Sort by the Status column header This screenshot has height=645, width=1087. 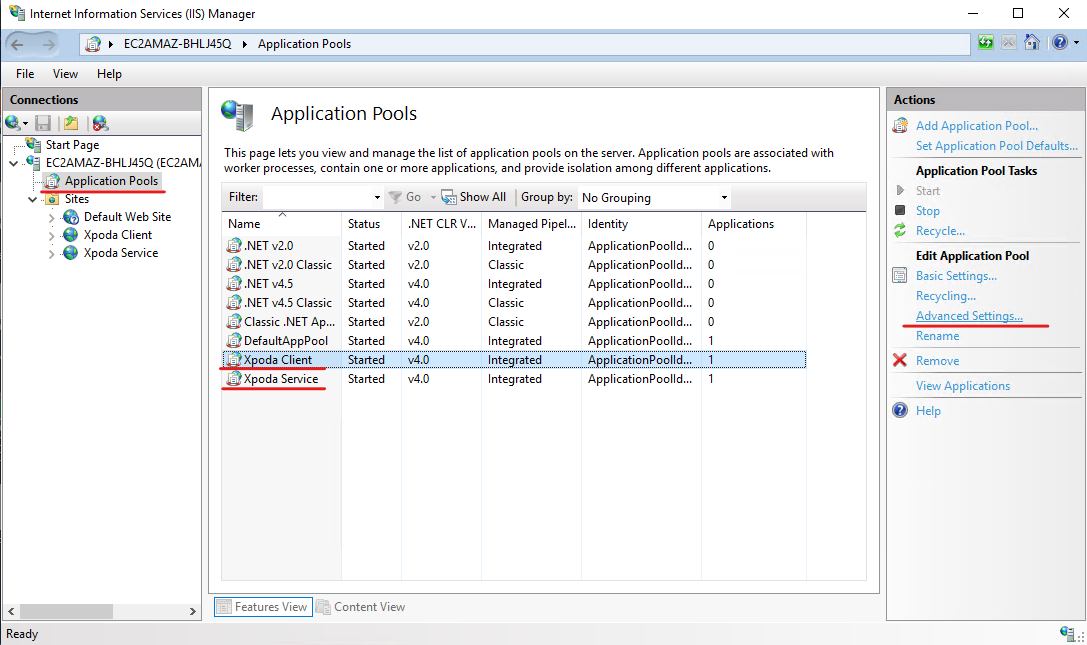point(372,224)
